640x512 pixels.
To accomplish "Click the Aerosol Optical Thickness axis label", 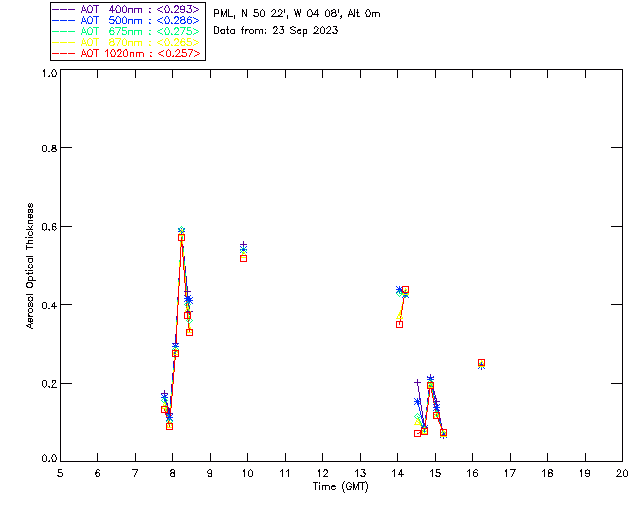I will coord(30,266).
